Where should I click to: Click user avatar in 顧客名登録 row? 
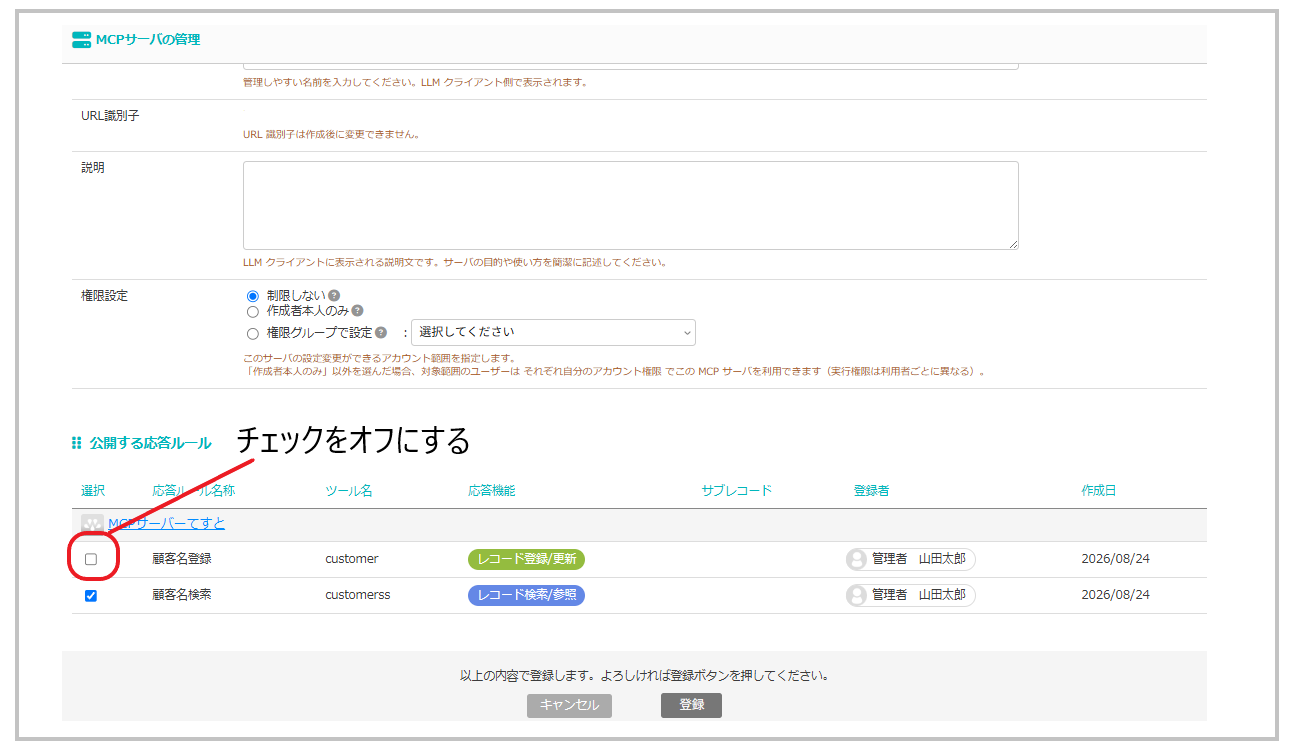pos(857,560)
